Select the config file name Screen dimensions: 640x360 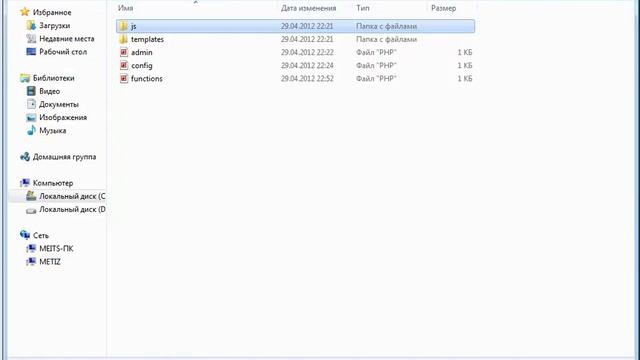coord(141,65)
